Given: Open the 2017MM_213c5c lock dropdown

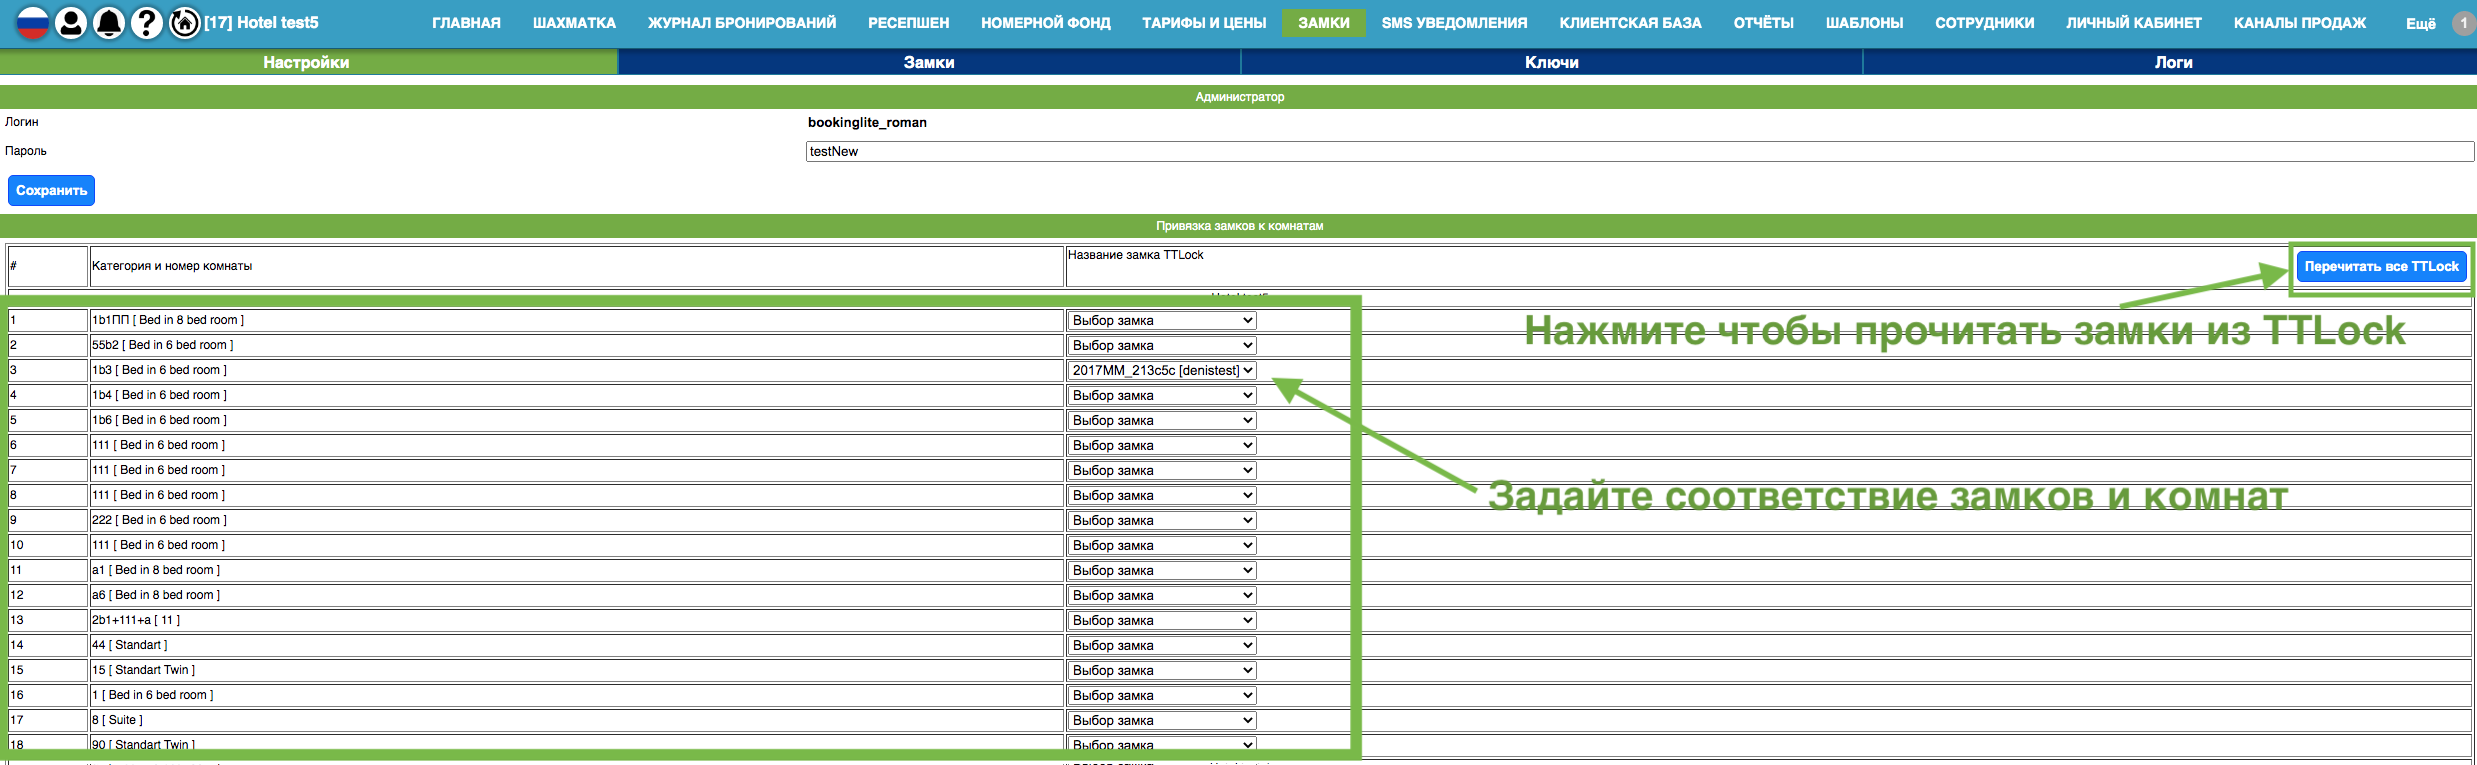Looking at the screenshot, I should pyautogui.click(x=1161, y=371).
